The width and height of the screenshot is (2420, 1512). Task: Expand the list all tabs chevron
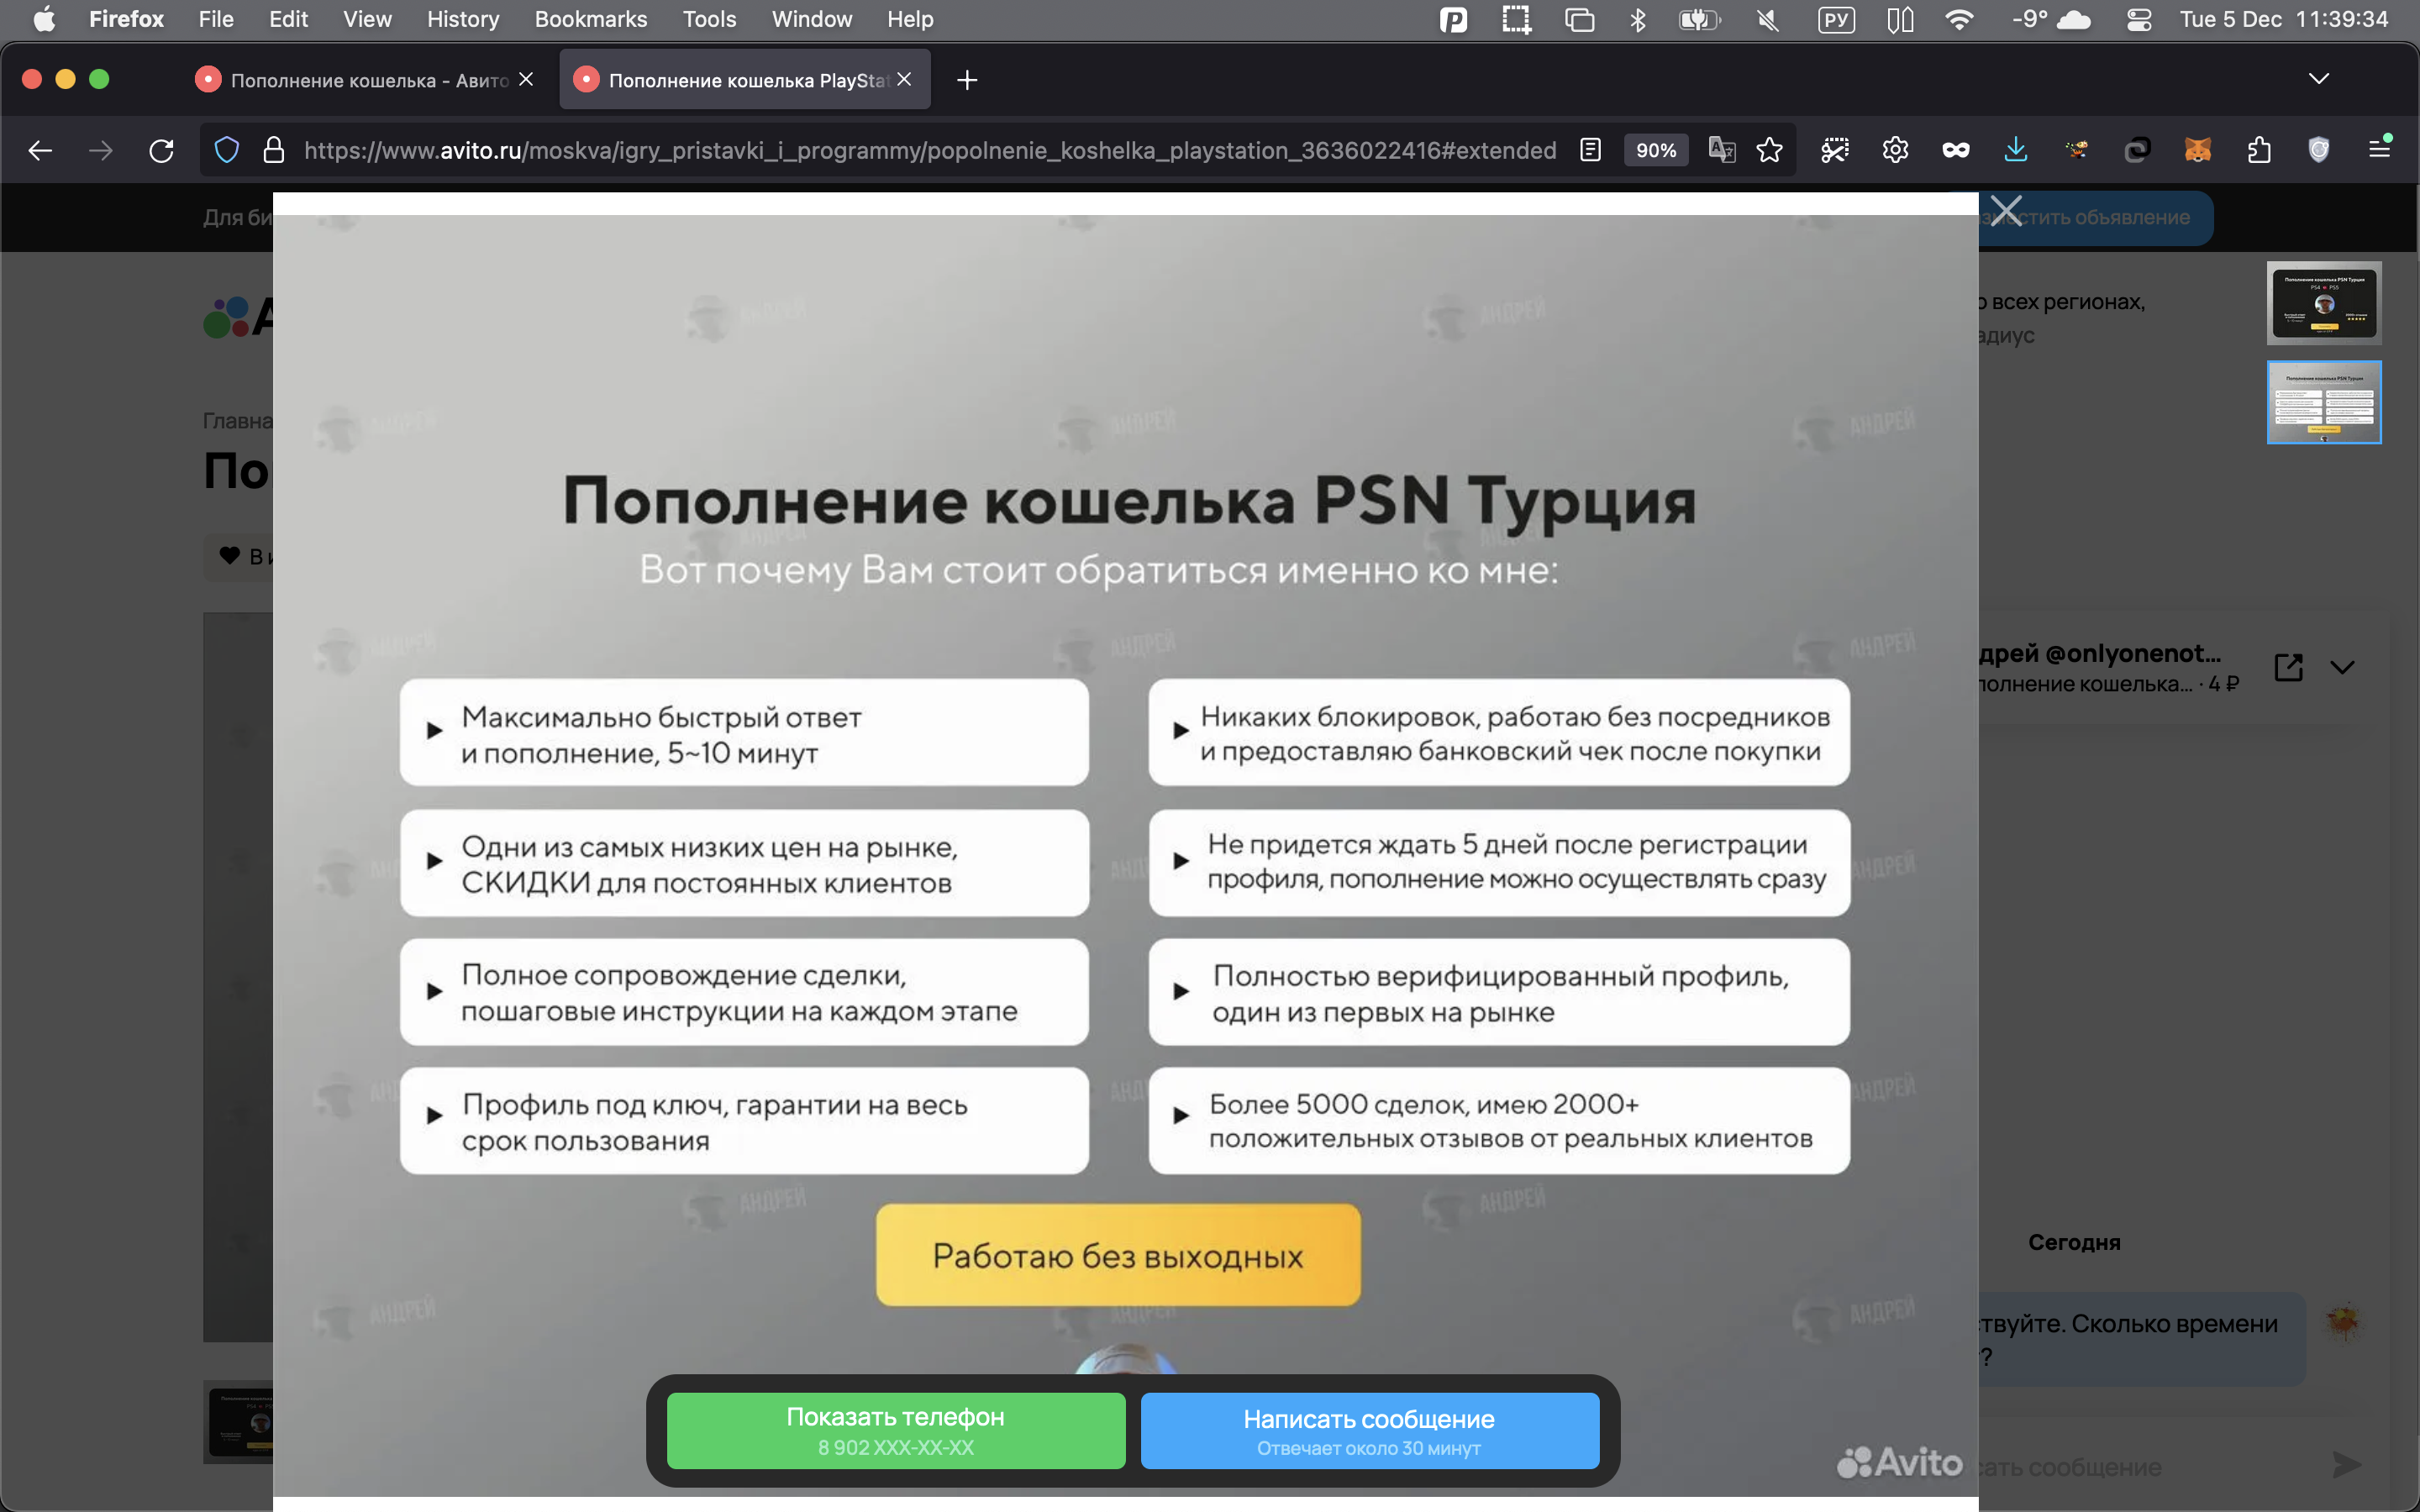click(2318, 79)
